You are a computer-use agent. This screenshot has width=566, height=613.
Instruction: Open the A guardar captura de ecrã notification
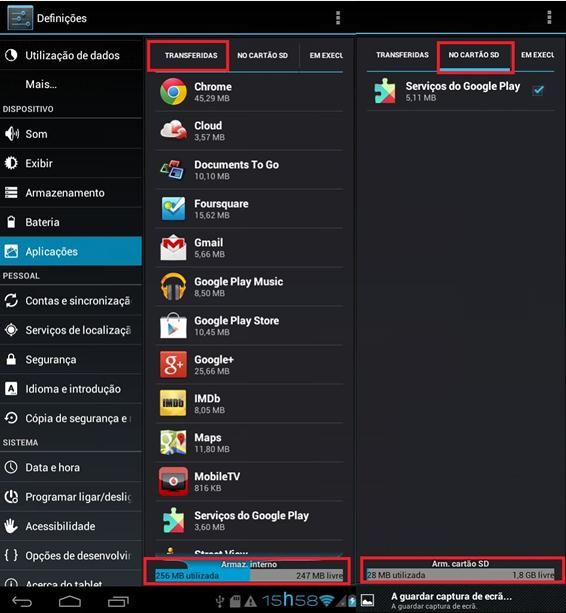(x=461, y=600)
